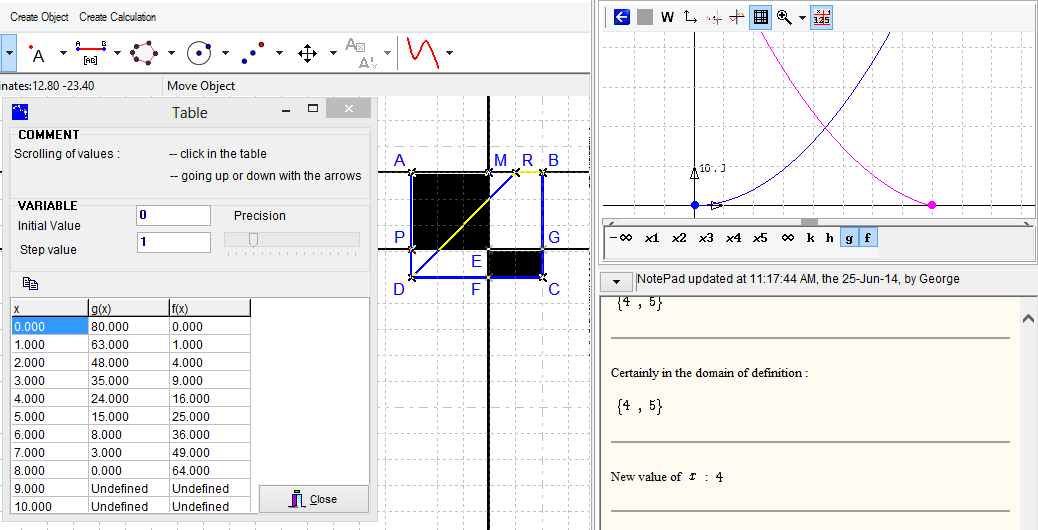1038x530 pixels.
Task: Open the zoom dropdown arrow in graph toolbar
Action: (802, 18)
